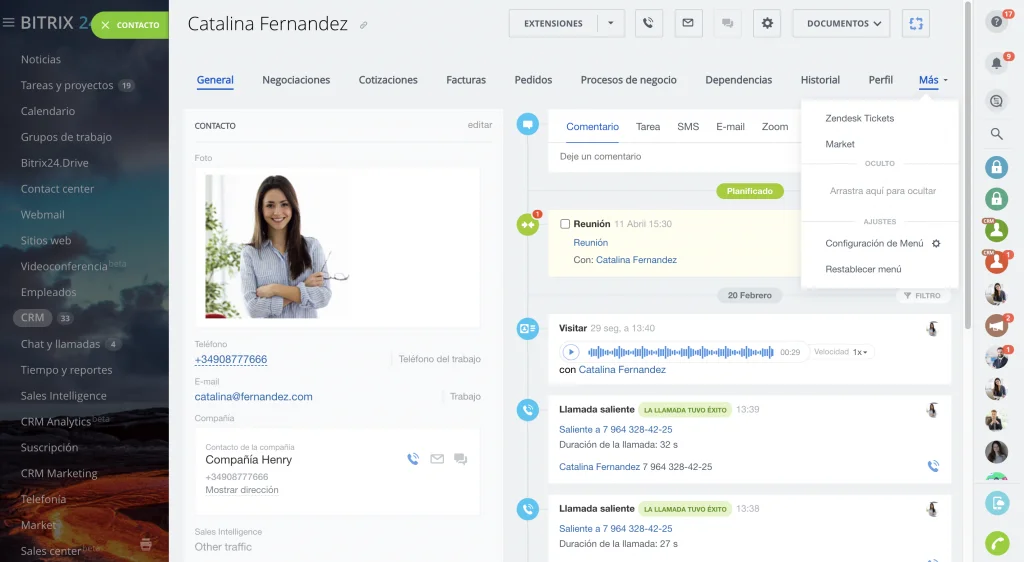Check the Reunión completion checkbox
The width and height of the screenshot is (1024, 562).
(x=565, y=224)
